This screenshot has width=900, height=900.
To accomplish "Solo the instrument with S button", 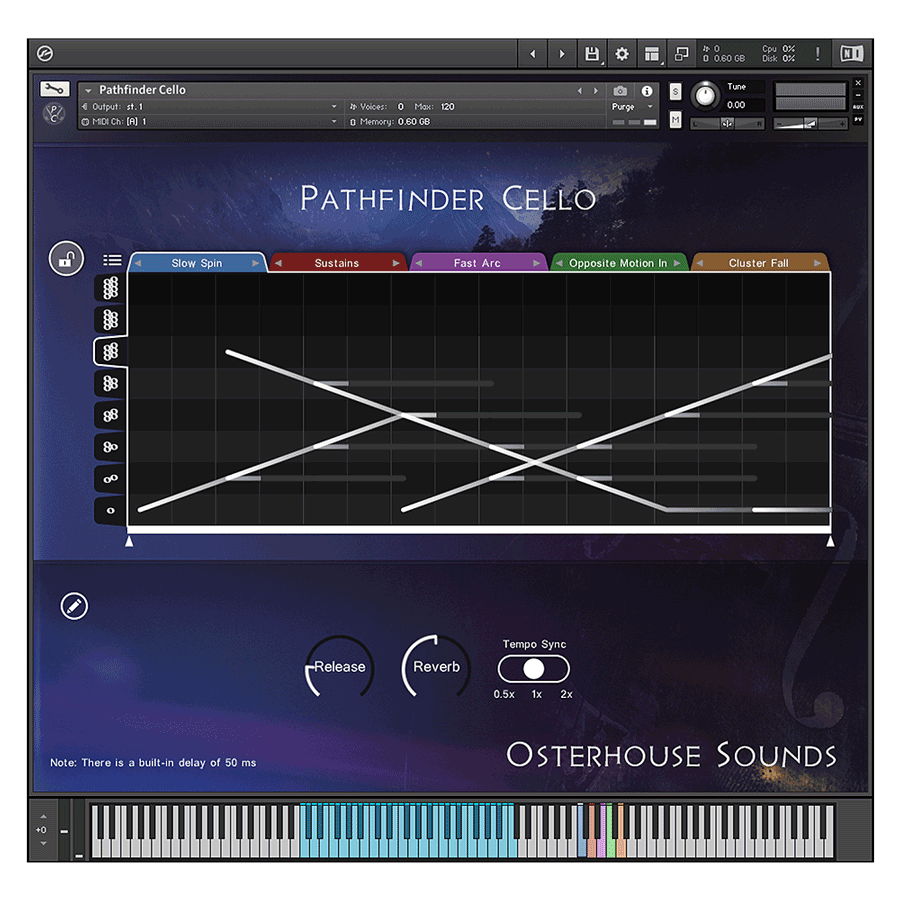I will pos(676,92).
